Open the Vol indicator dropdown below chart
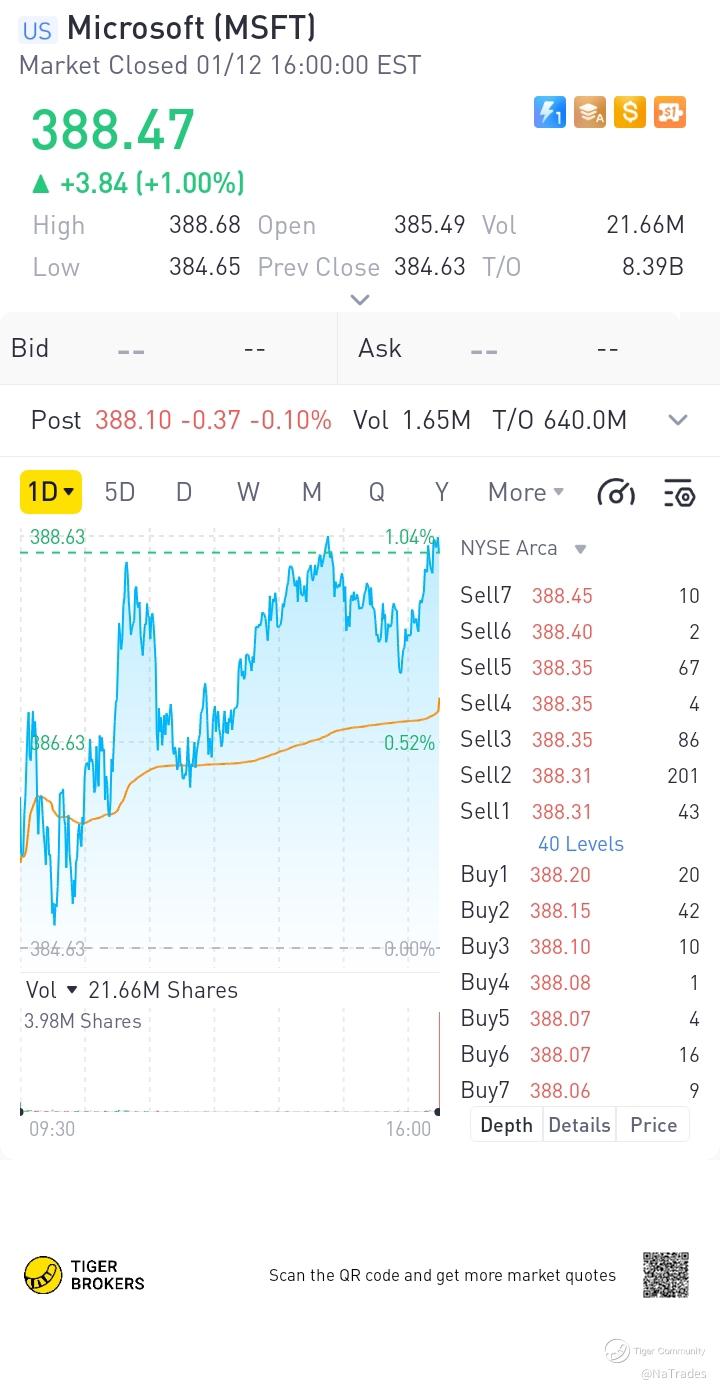720x1390 pixels. [x=71, y=990]
